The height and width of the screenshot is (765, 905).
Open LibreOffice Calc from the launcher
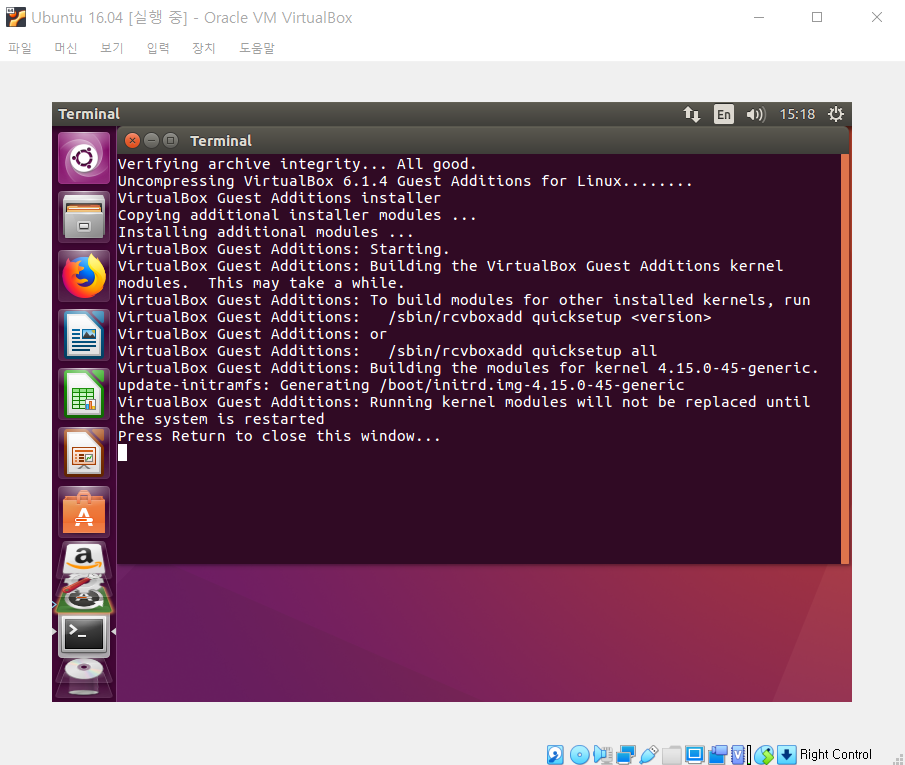coord(84,394)
